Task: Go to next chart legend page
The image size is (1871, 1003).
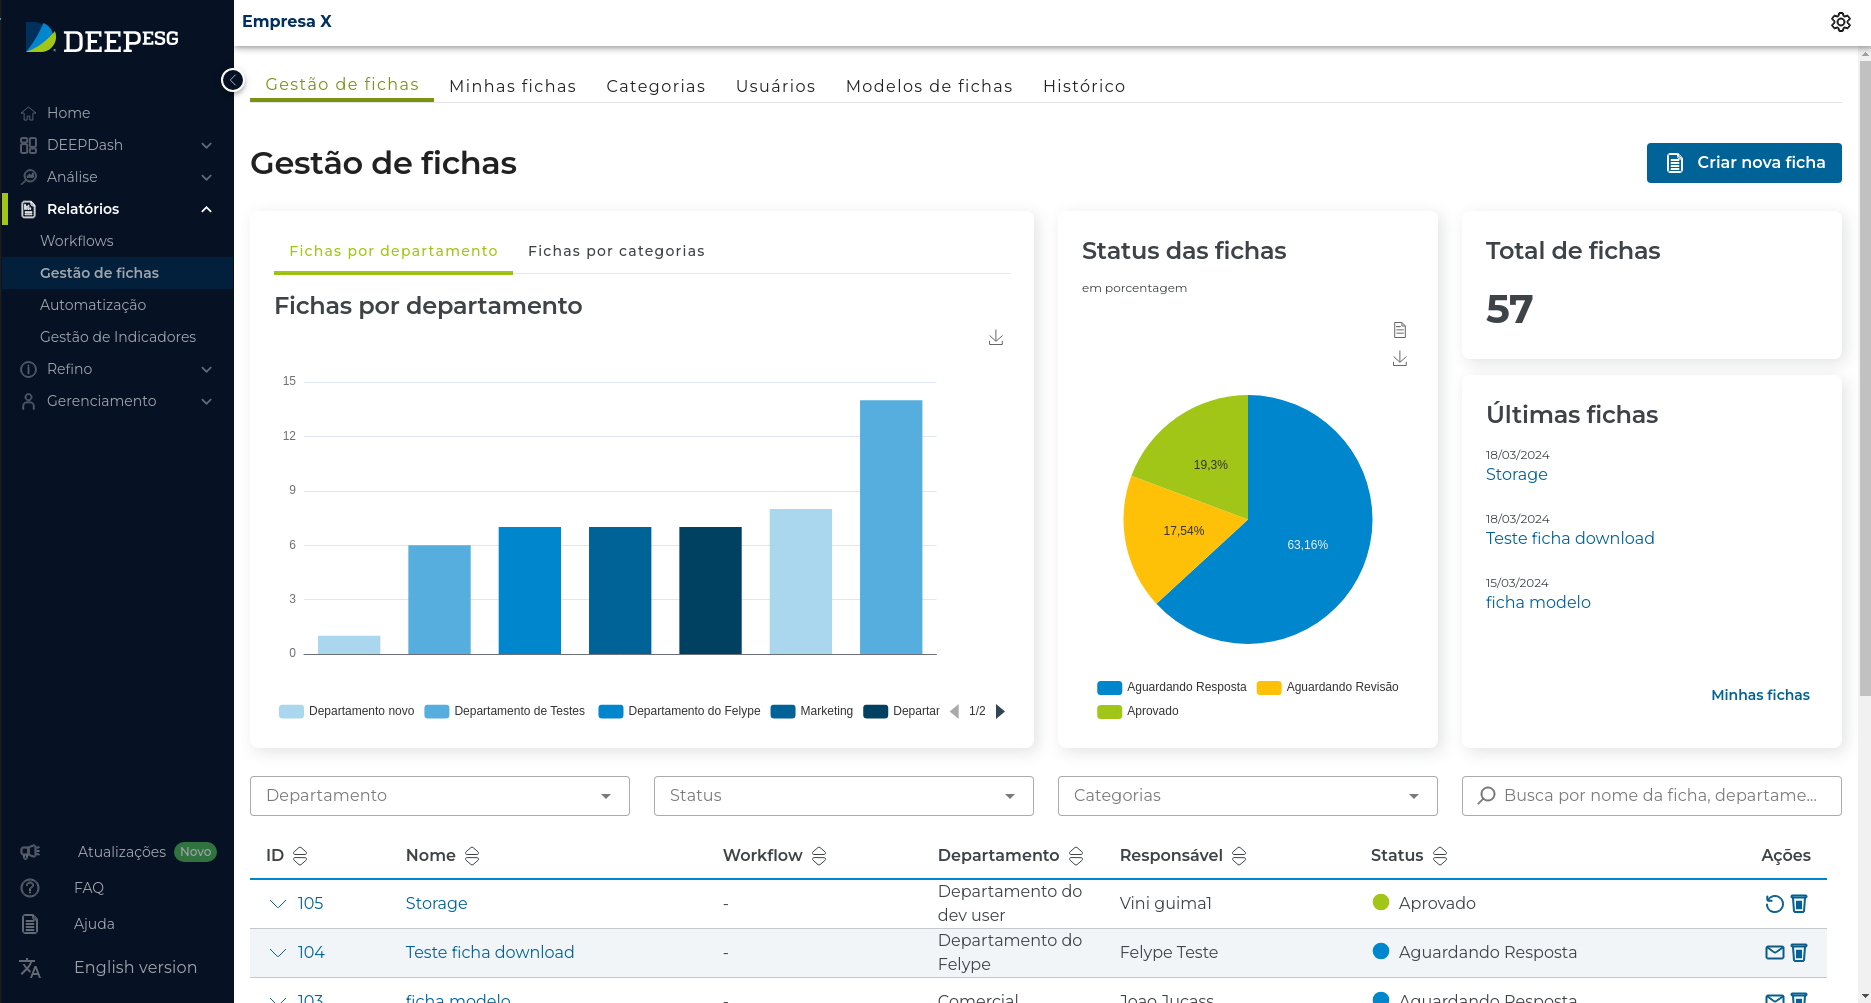Action: coord(1000,711)
